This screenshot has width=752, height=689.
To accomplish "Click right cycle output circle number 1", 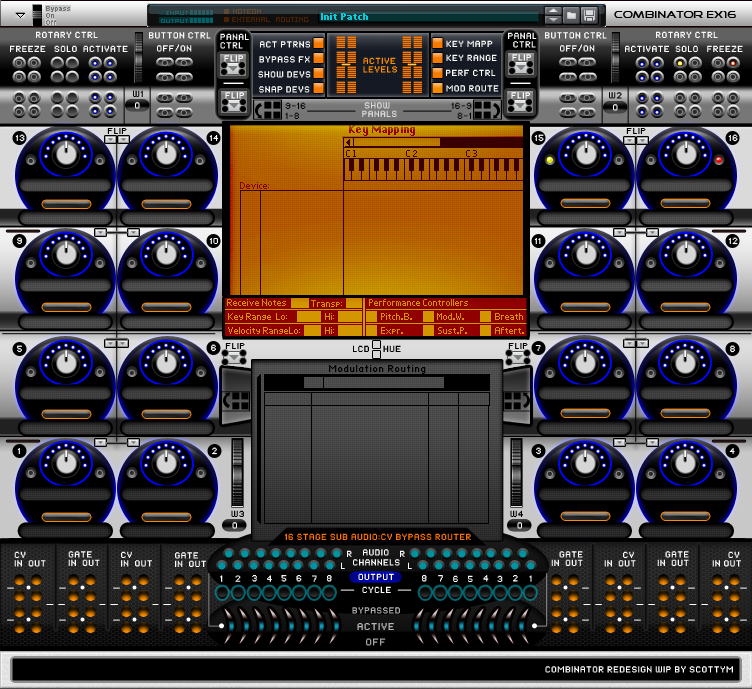I will 530,593.
